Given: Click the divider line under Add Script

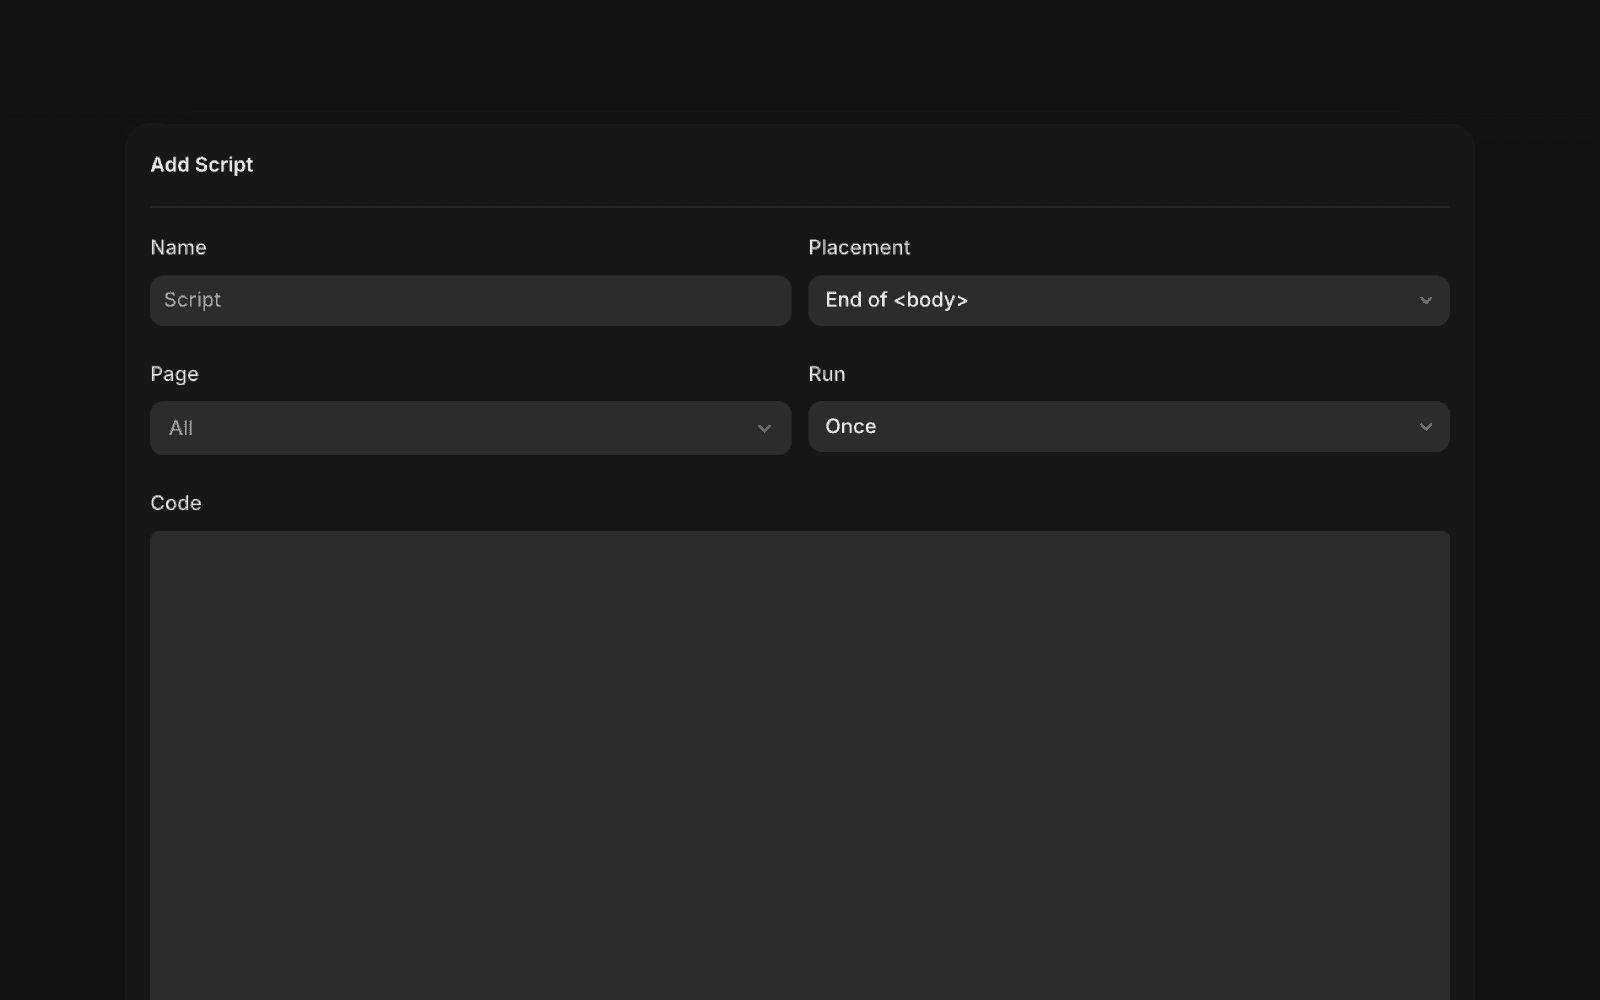Looking at the screenshot, I should pyautogui.click(x=800, y=206).
